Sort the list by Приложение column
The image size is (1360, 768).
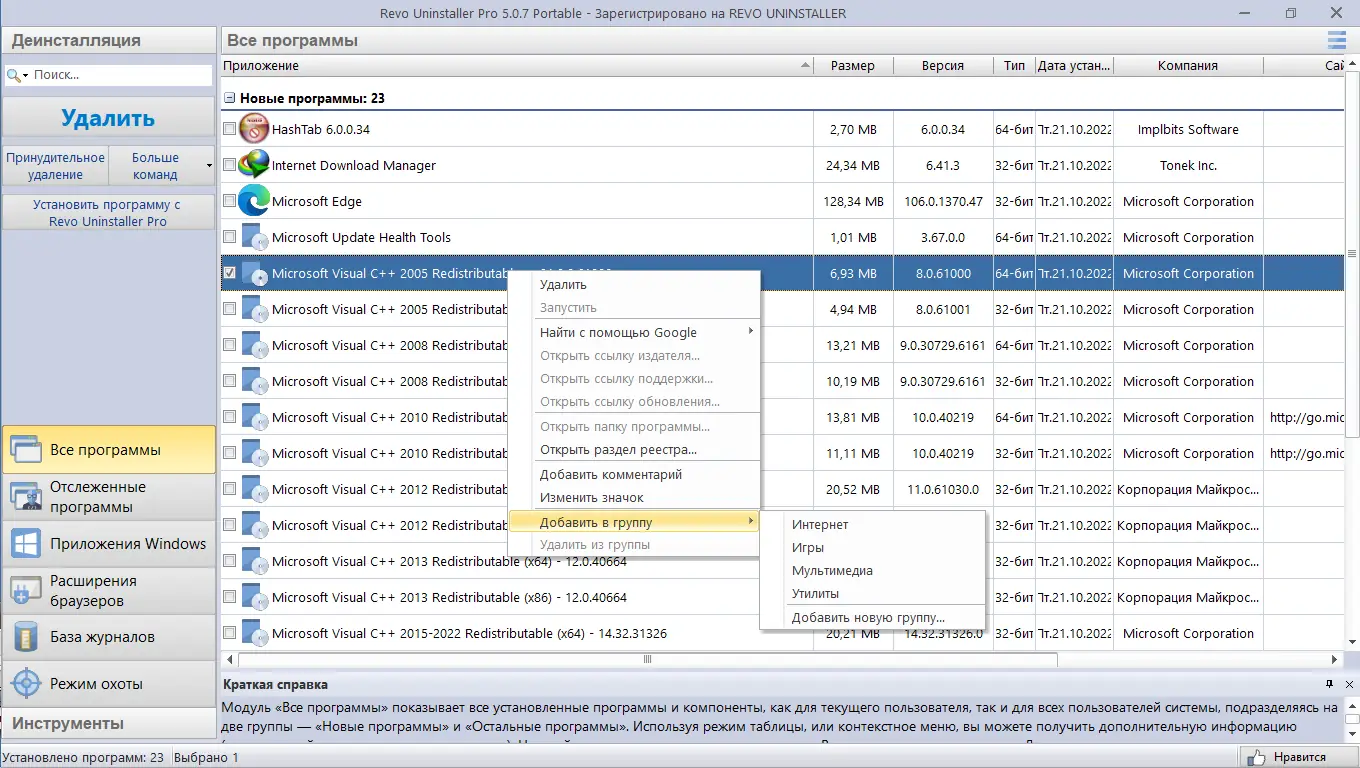517,65
